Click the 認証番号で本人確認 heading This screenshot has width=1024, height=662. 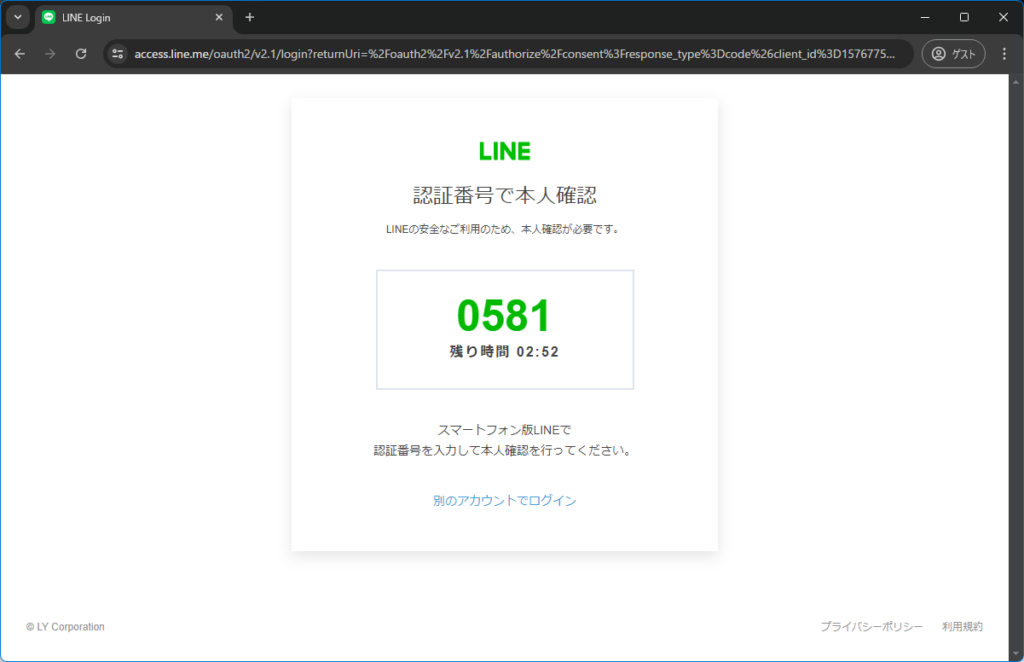(x=505, y=195)
